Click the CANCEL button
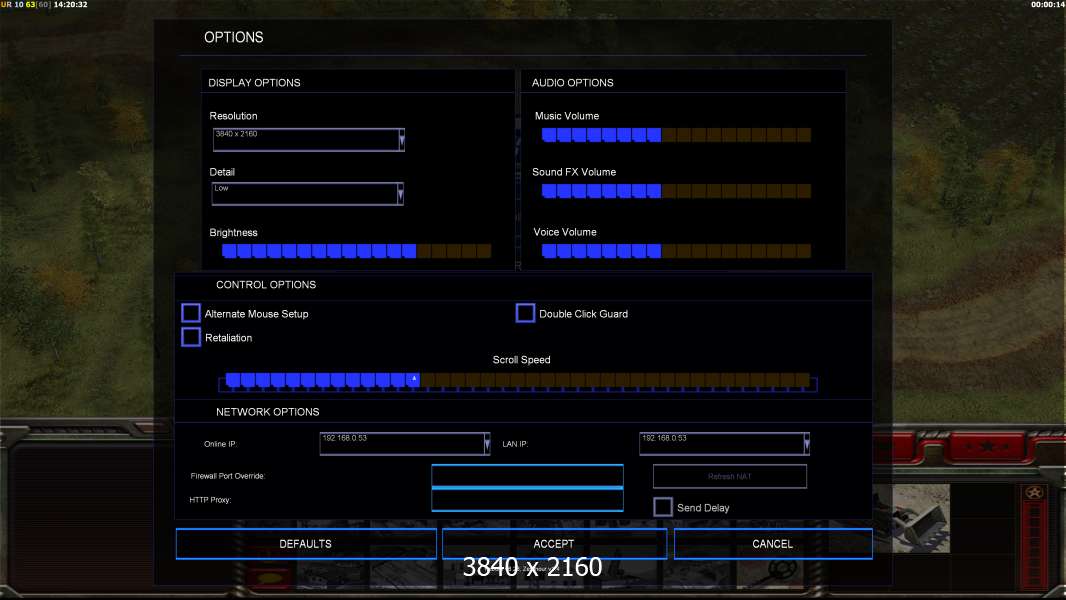The image size is (1066, 600). pos(773,544)
